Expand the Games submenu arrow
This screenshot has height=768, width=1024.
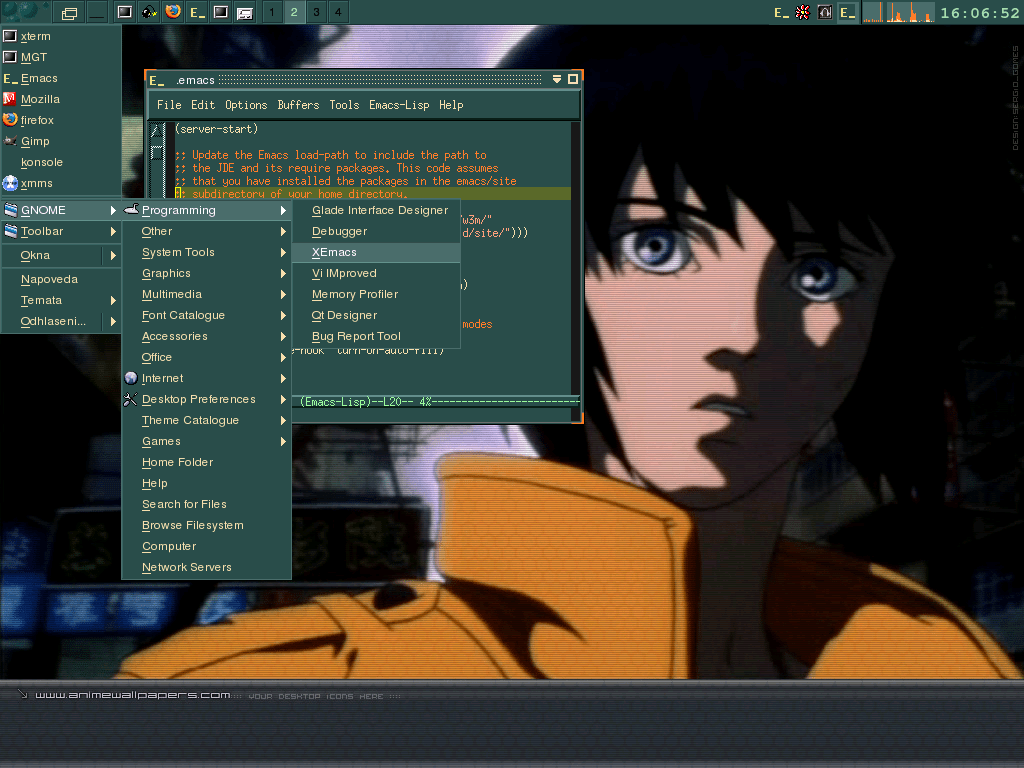283,441
